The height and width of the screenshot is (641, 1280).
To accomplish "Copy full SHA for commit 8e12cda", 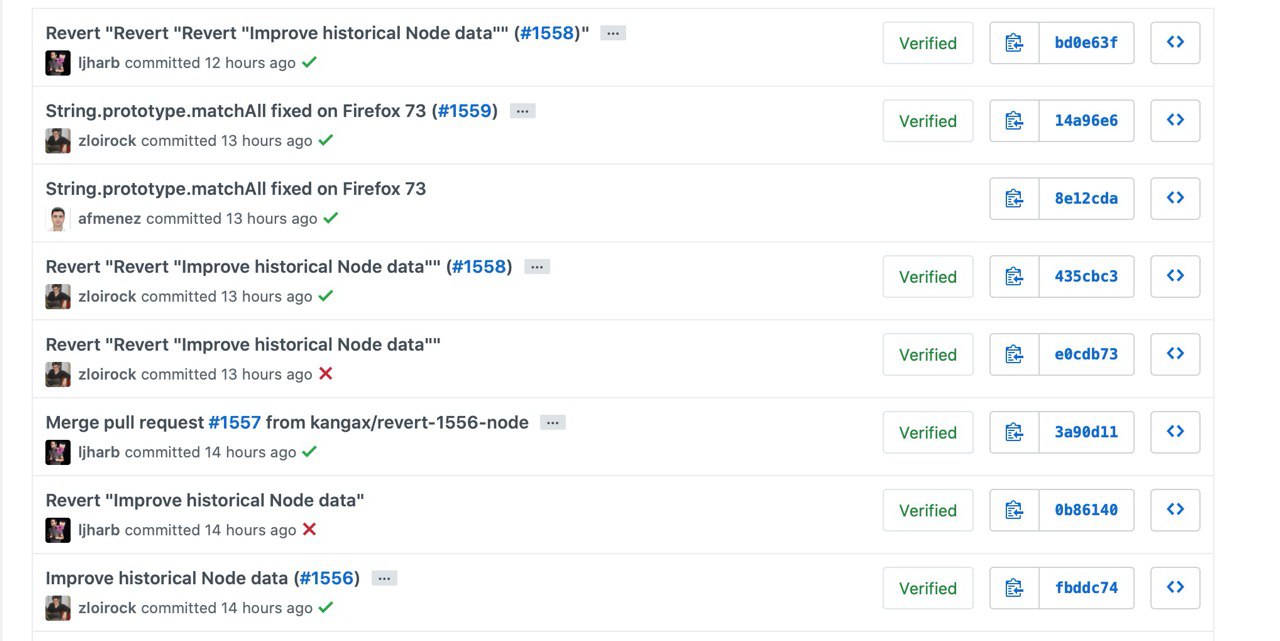I will coord(1014,198).
